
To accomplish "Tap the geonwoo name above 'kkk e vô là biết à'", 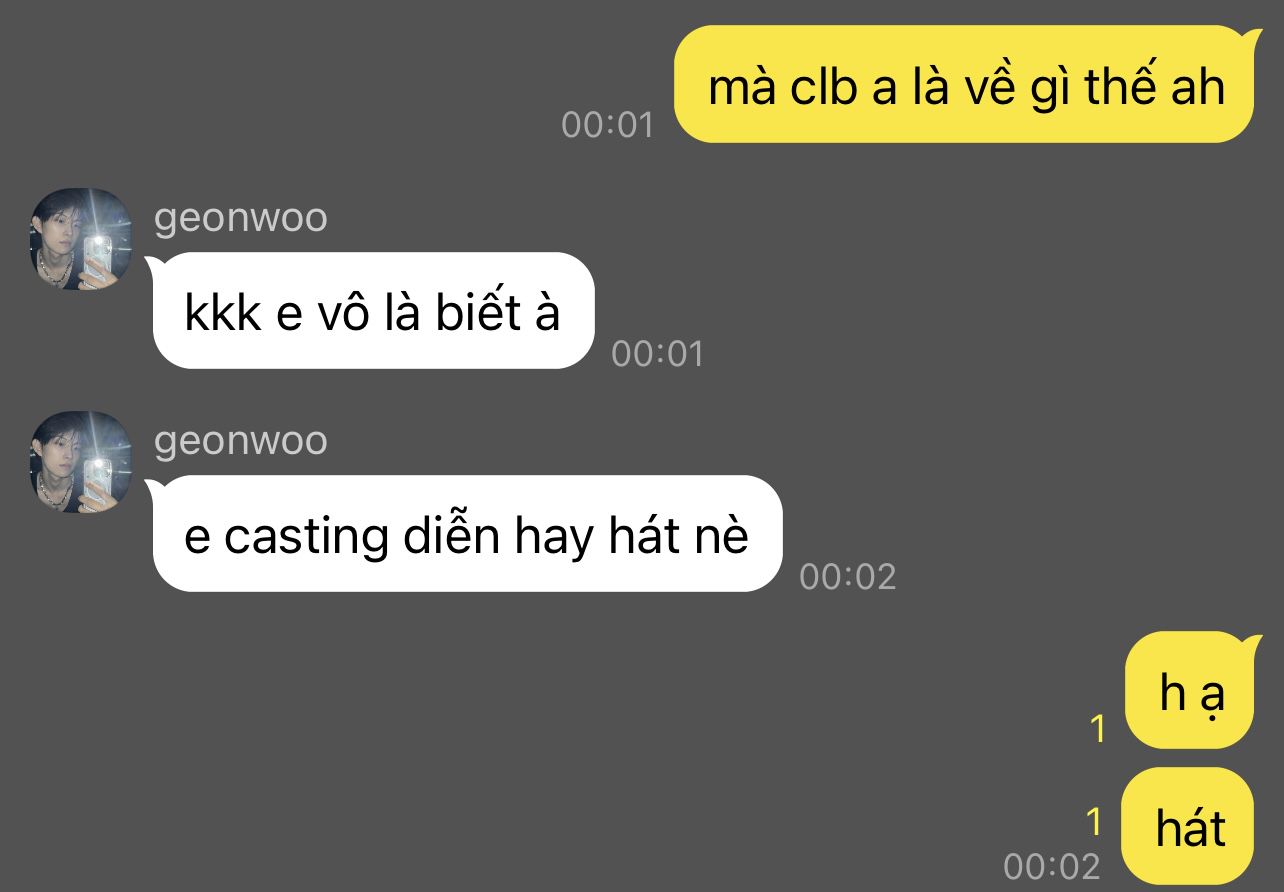I will pyautogui.click(x=240, y=218).
